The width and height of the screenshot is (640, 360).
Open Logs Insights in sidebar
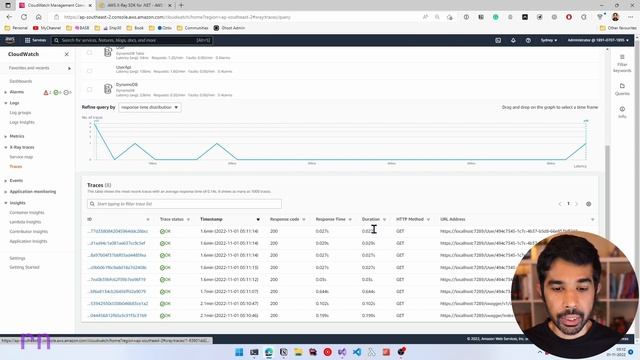click(22, 122)
